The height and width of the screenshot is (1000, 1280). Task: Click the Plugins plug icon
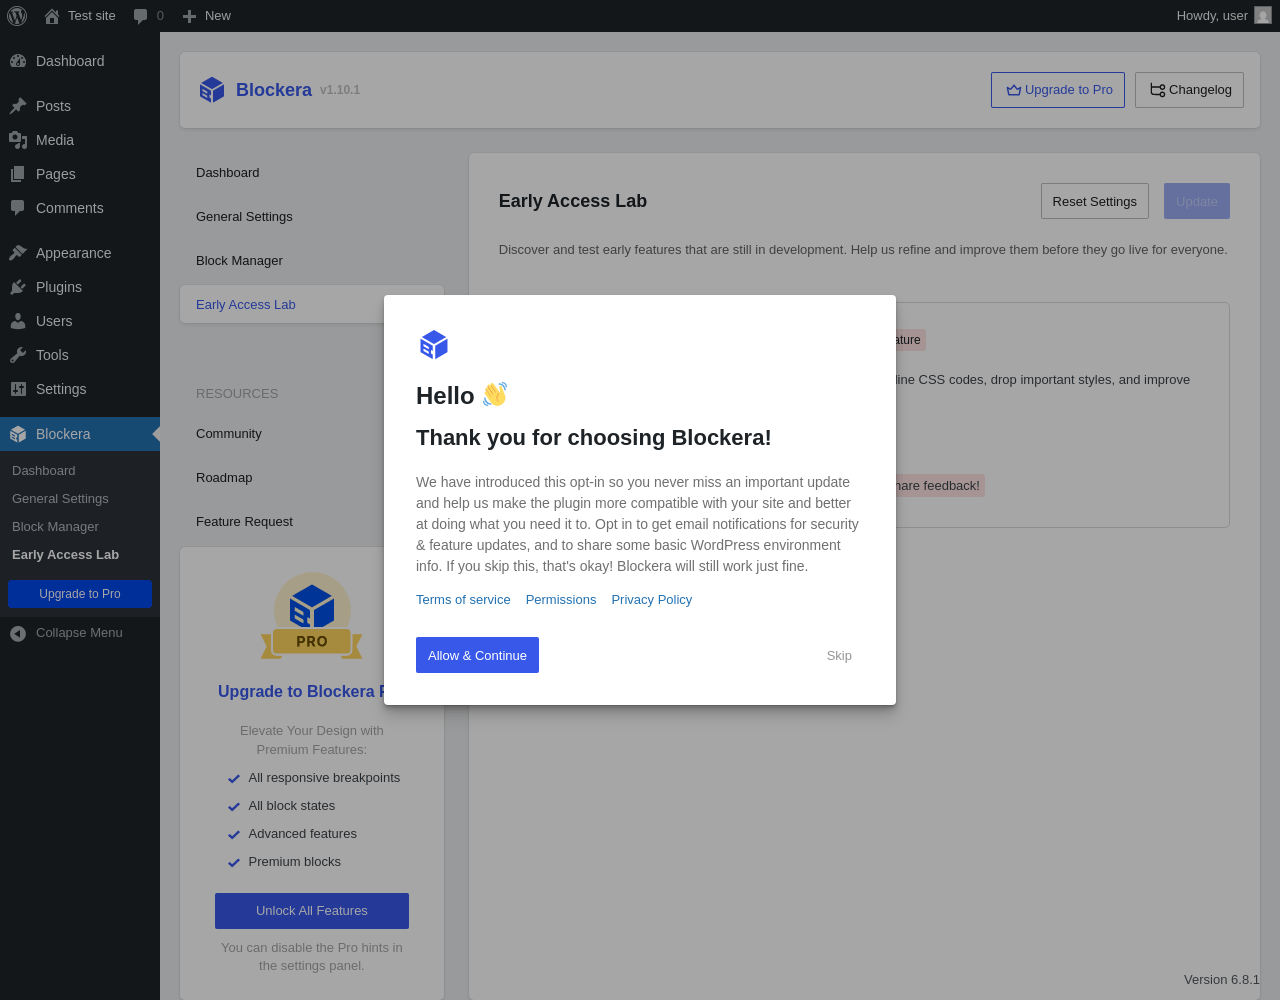click(18, 287)
